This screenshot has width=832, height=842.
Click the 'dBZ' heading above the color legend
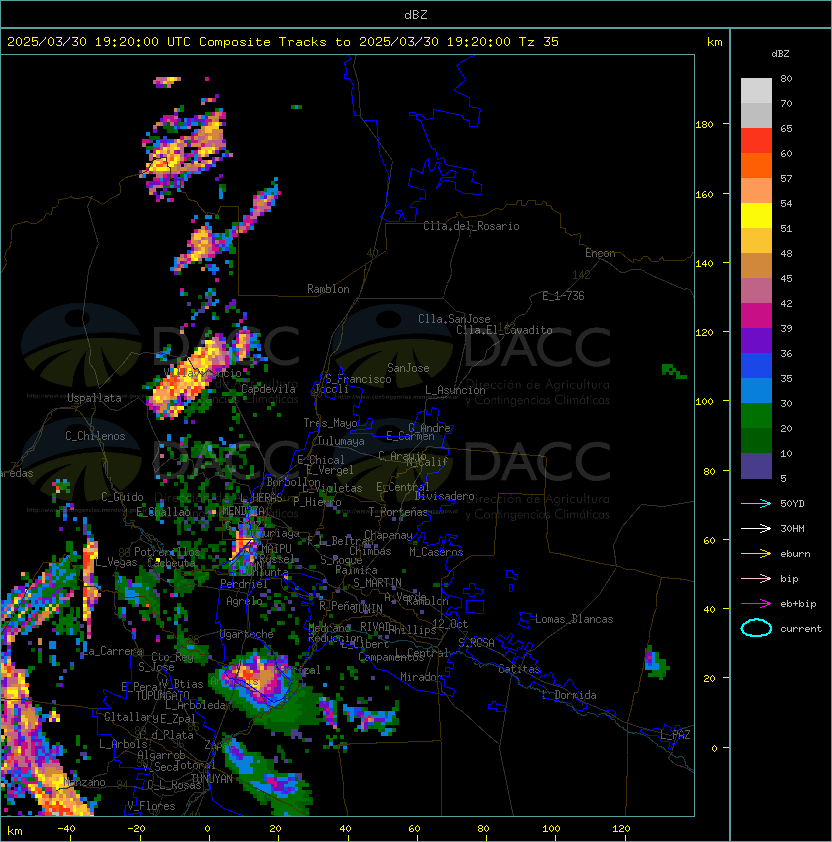tap(780, 54)
